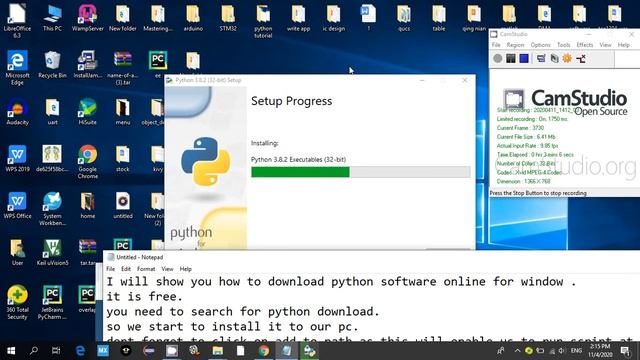Select the menu folder on desktop
Image resolution: width=640 pixels, height=360 pixels.
(122, 112)
